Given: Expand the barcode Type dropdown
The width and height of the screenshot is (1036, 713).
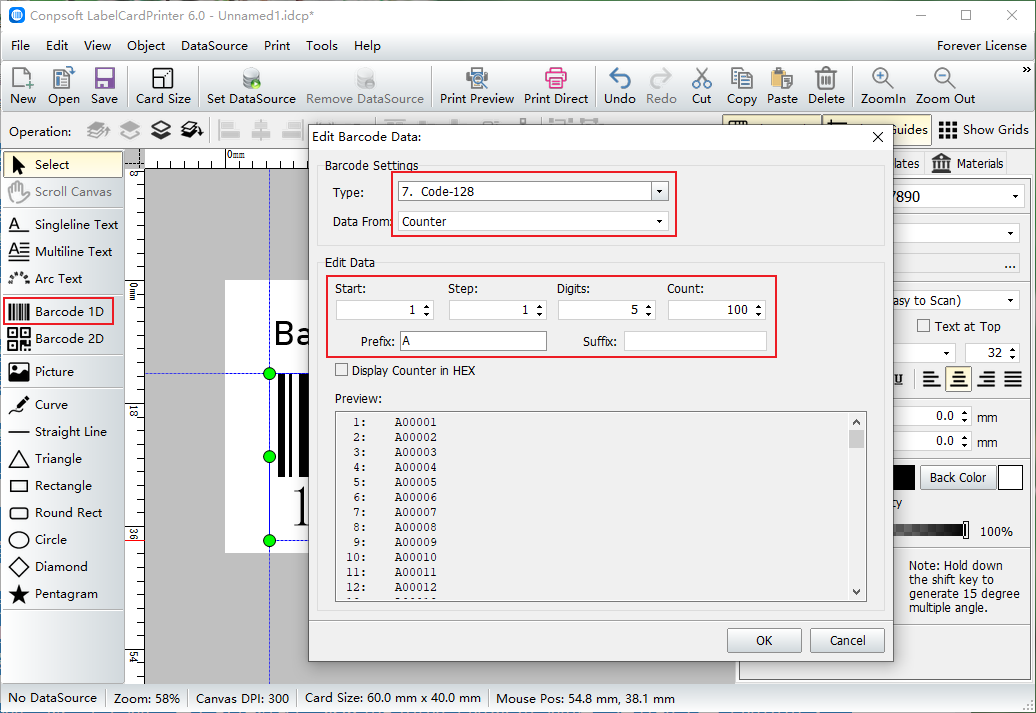Looking at the screenshot, I should 659,192.
